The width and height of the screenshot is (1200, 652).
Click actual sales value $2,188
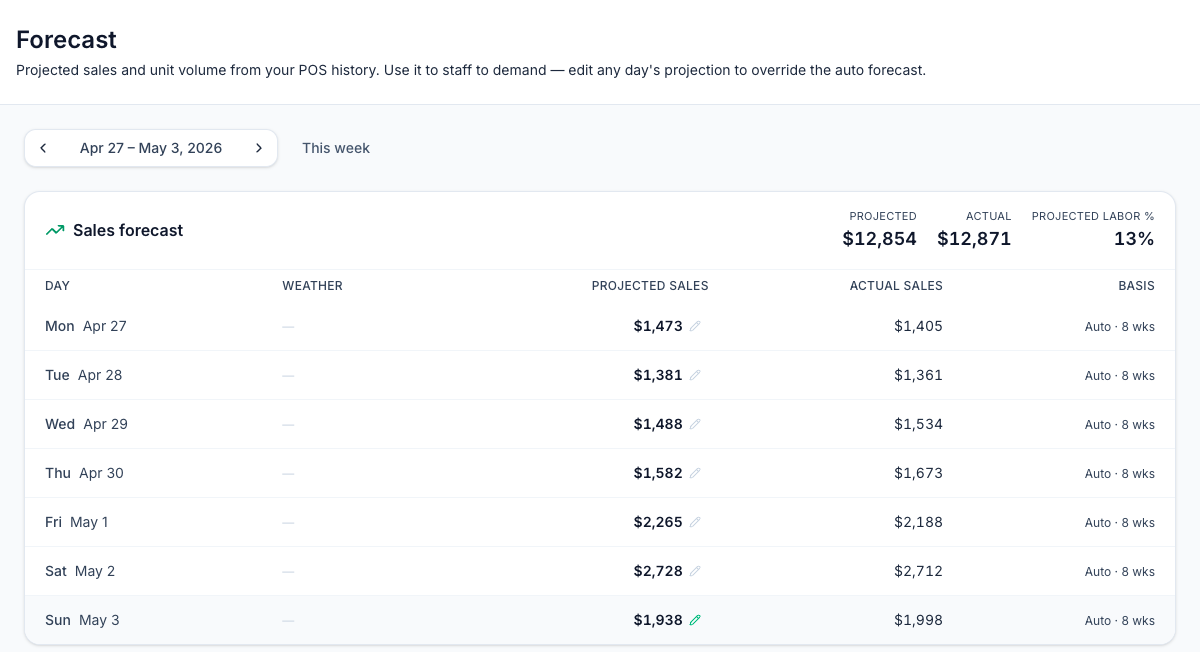[x=918, y=522]
